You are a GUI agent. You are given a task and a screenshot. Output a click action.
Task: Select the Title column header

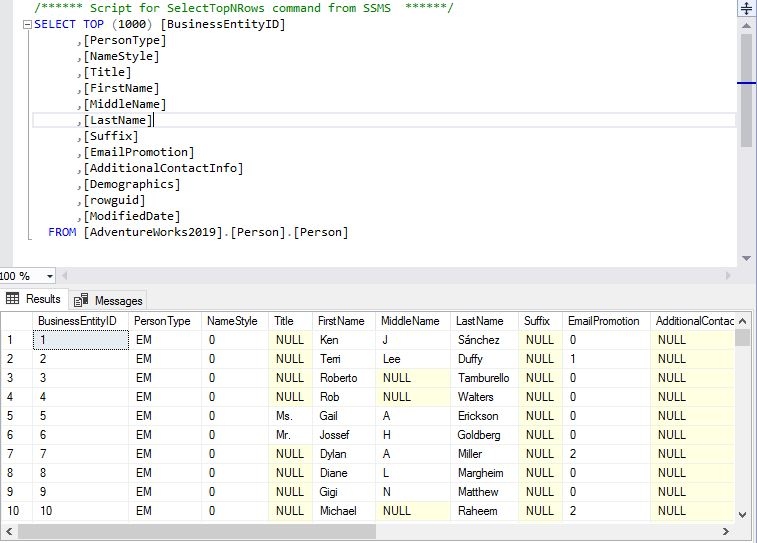click(290, 321)
